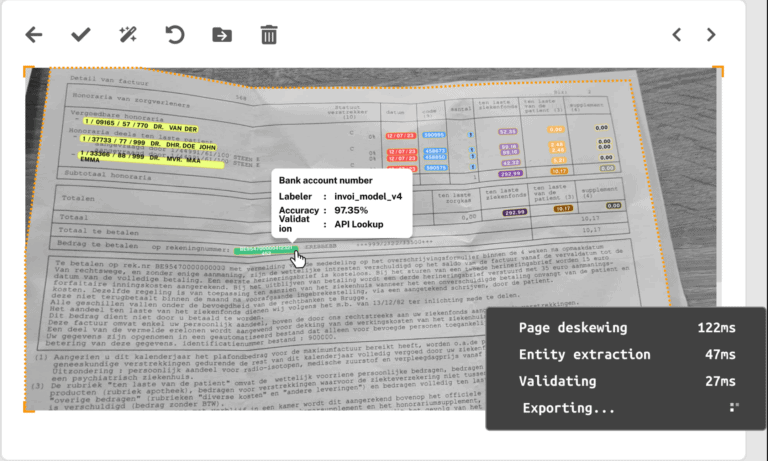The width and height of the screenshot is (768, 461).
Task: Go to next document chevron
Action: [x=711, y=35]
